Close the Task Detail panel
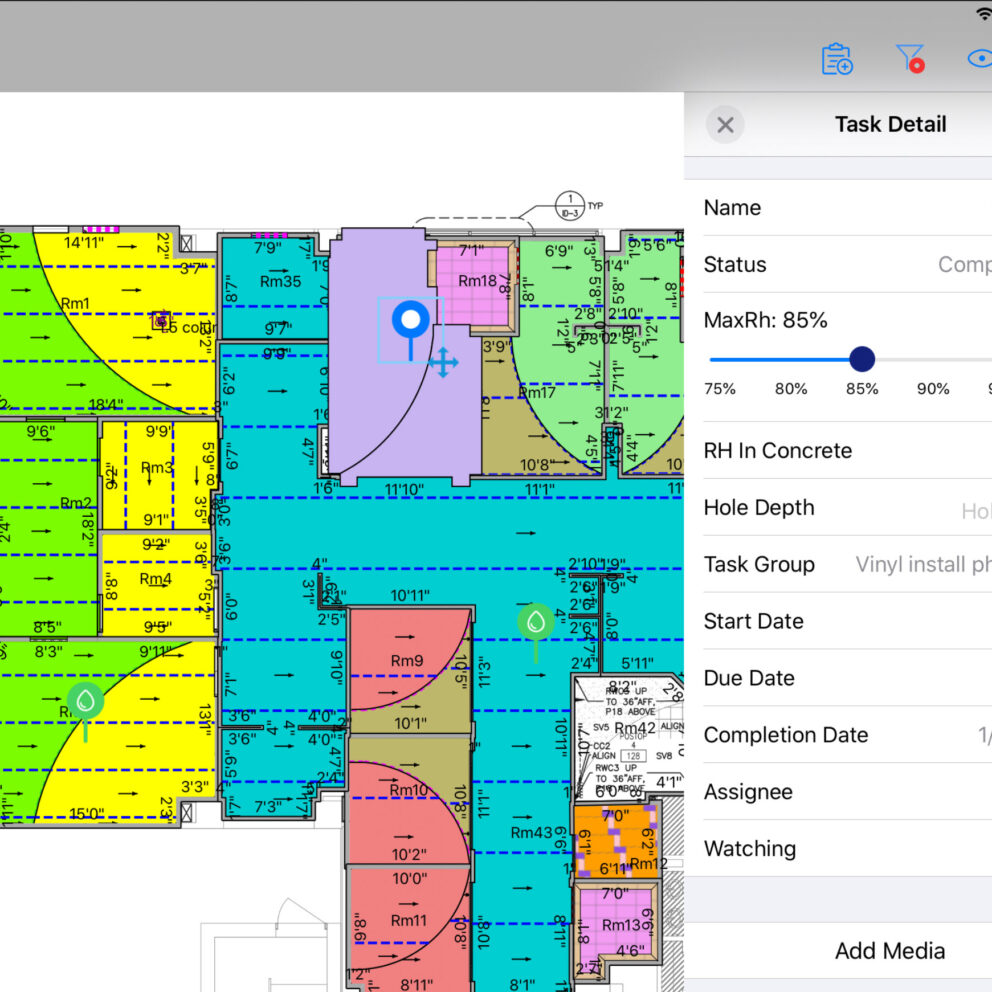 725,125
